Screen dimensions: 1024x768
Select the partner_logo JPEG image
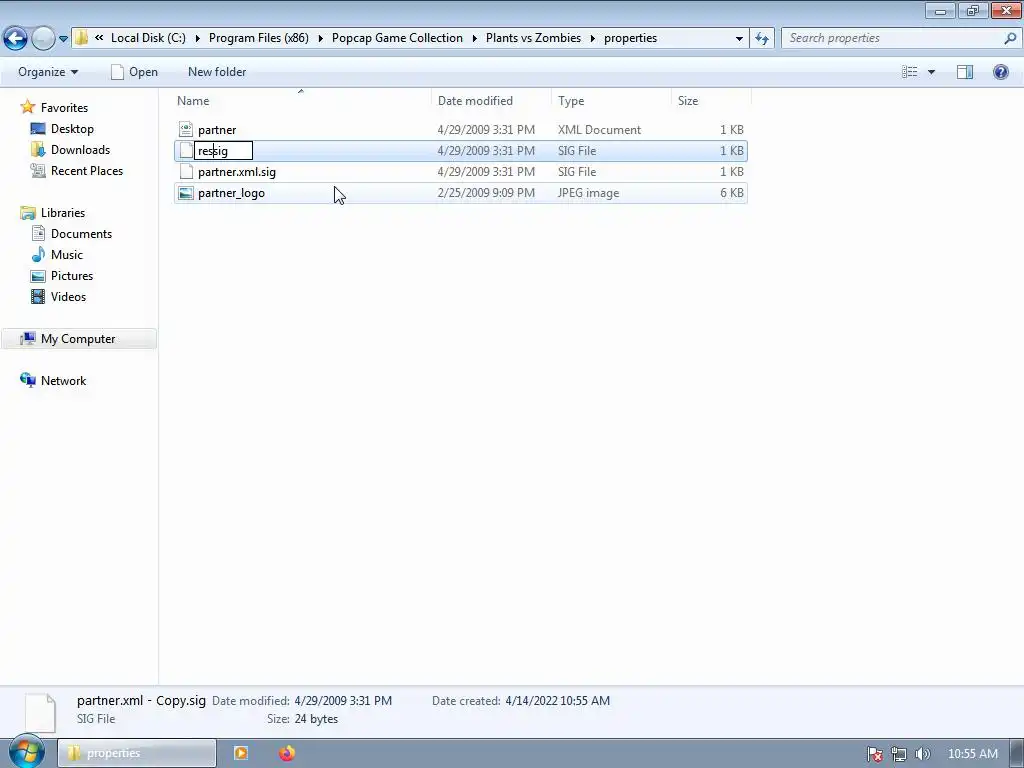click(460, 193)
